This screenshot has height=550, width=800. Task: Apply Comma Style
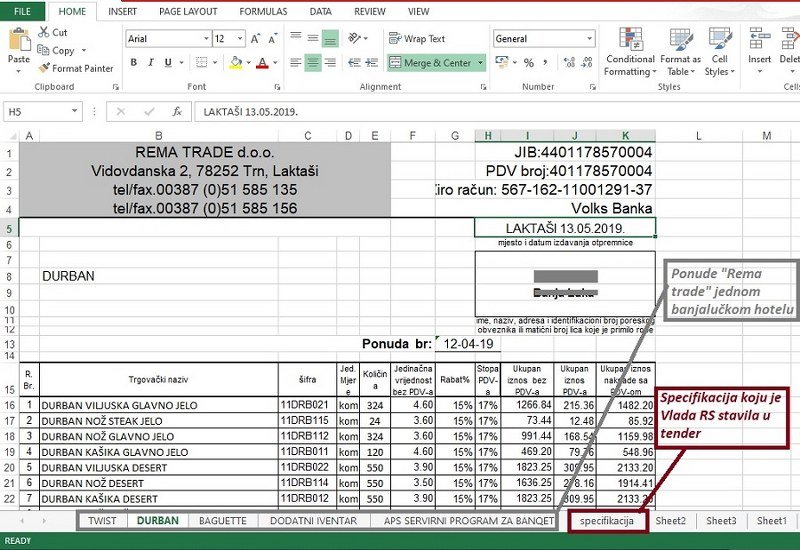coord(545,62)
